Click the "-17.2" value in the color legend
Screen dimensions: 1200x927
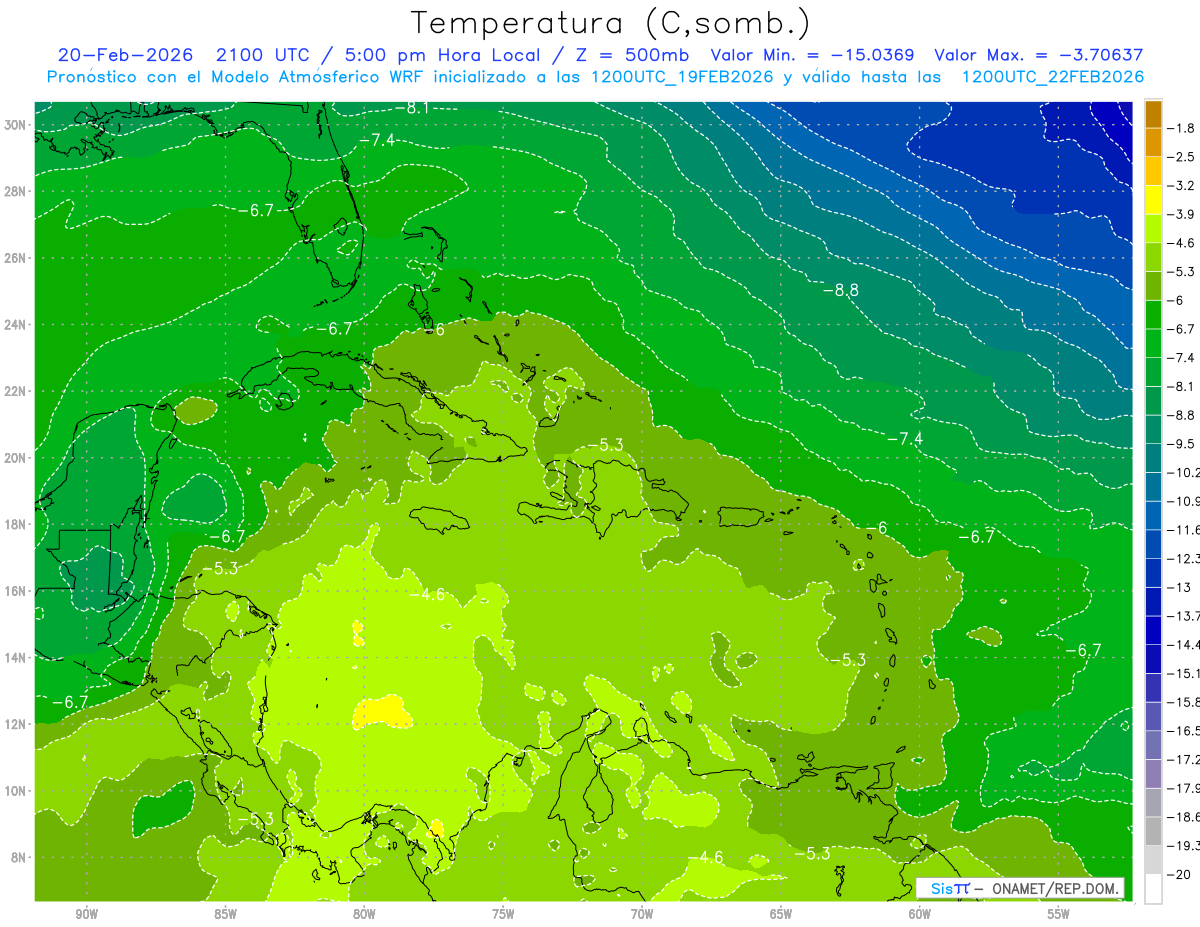pyautogui.click(x=1184, y=759)
